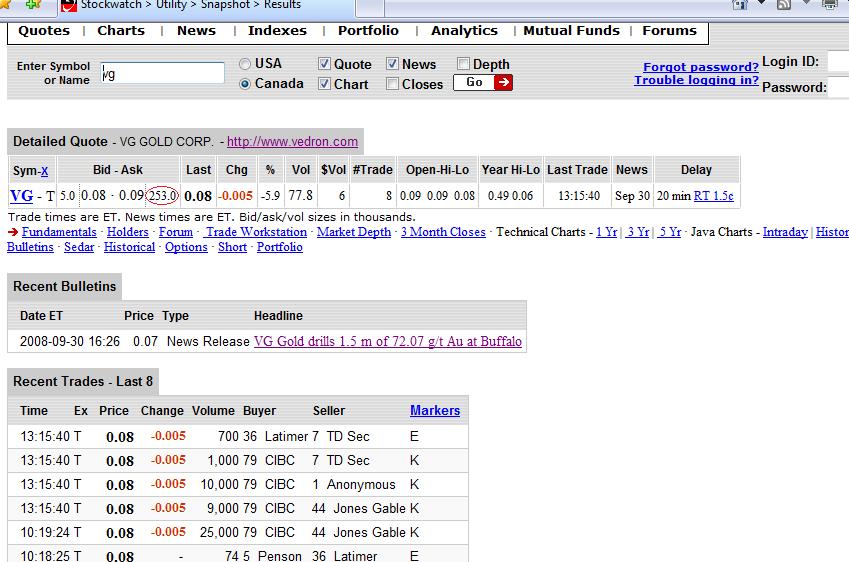Image resolution: width=849 pixels, height=562 pixels.
Task: Open the Holders link
Action: click(127, 232)
